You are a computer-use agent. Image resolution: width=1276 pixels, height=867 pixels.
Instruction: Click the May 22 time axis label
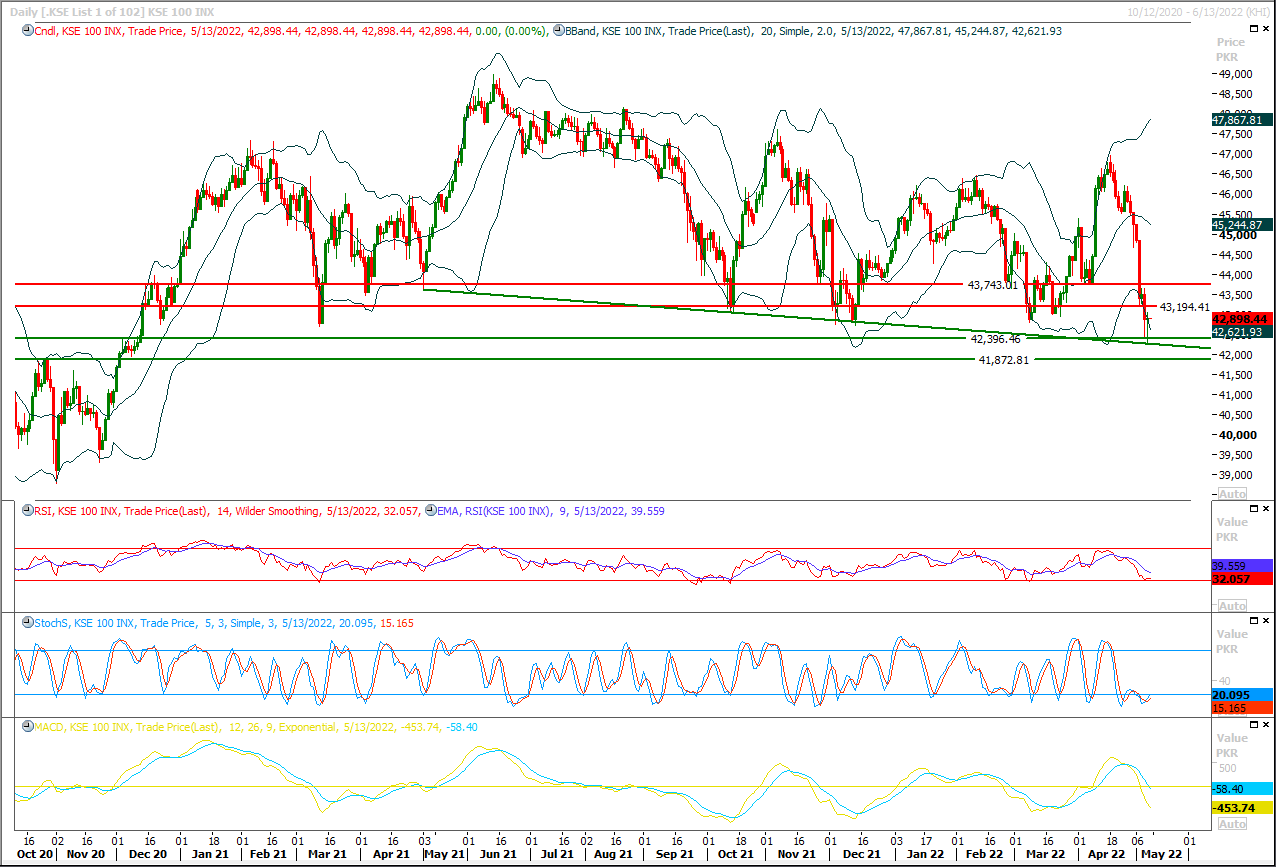(1163, 855)
